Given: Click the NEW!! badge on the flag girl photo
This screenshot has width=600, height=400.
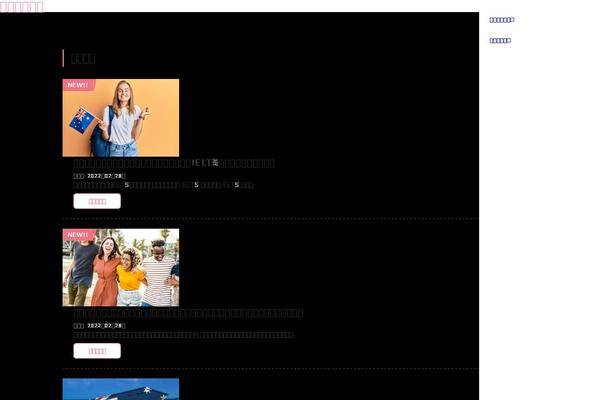Looking at the screenshot, I should pyautogui.click(x=78, y=85).
